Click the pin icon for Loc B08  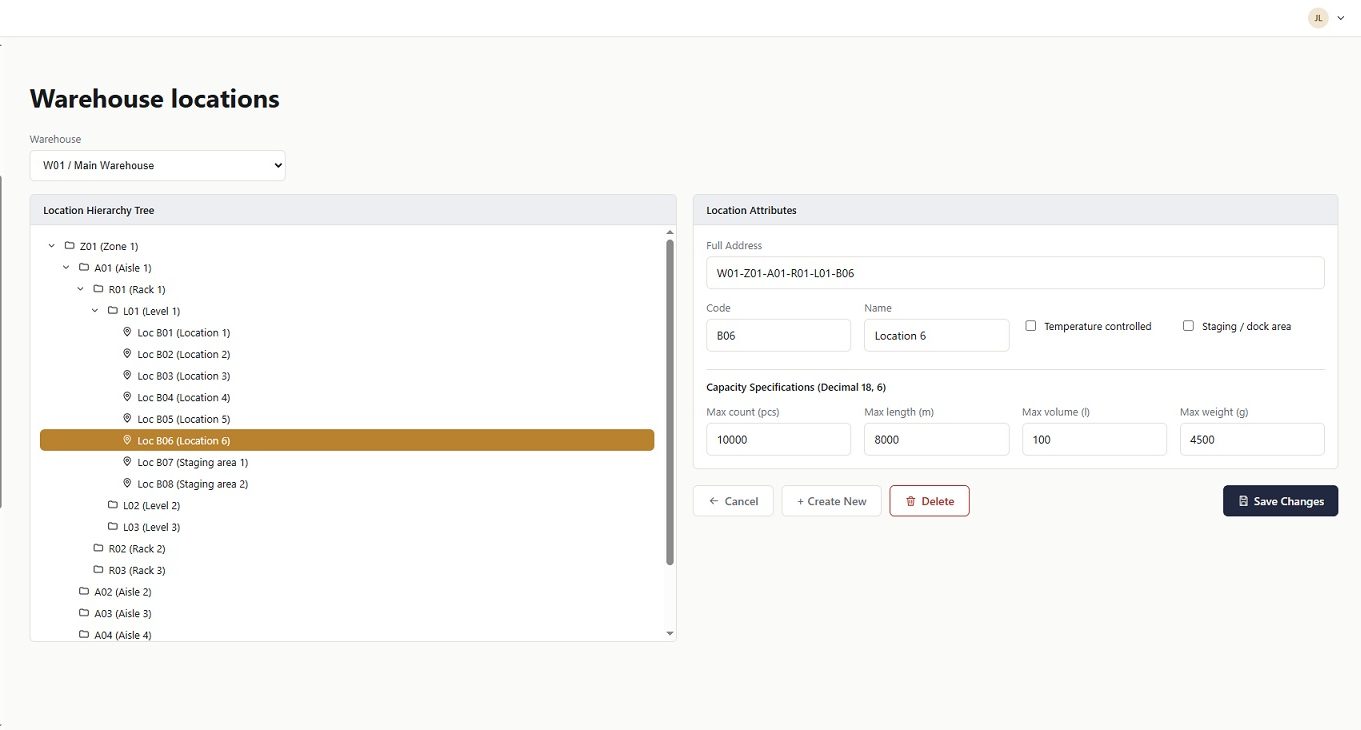coord(127,484)
